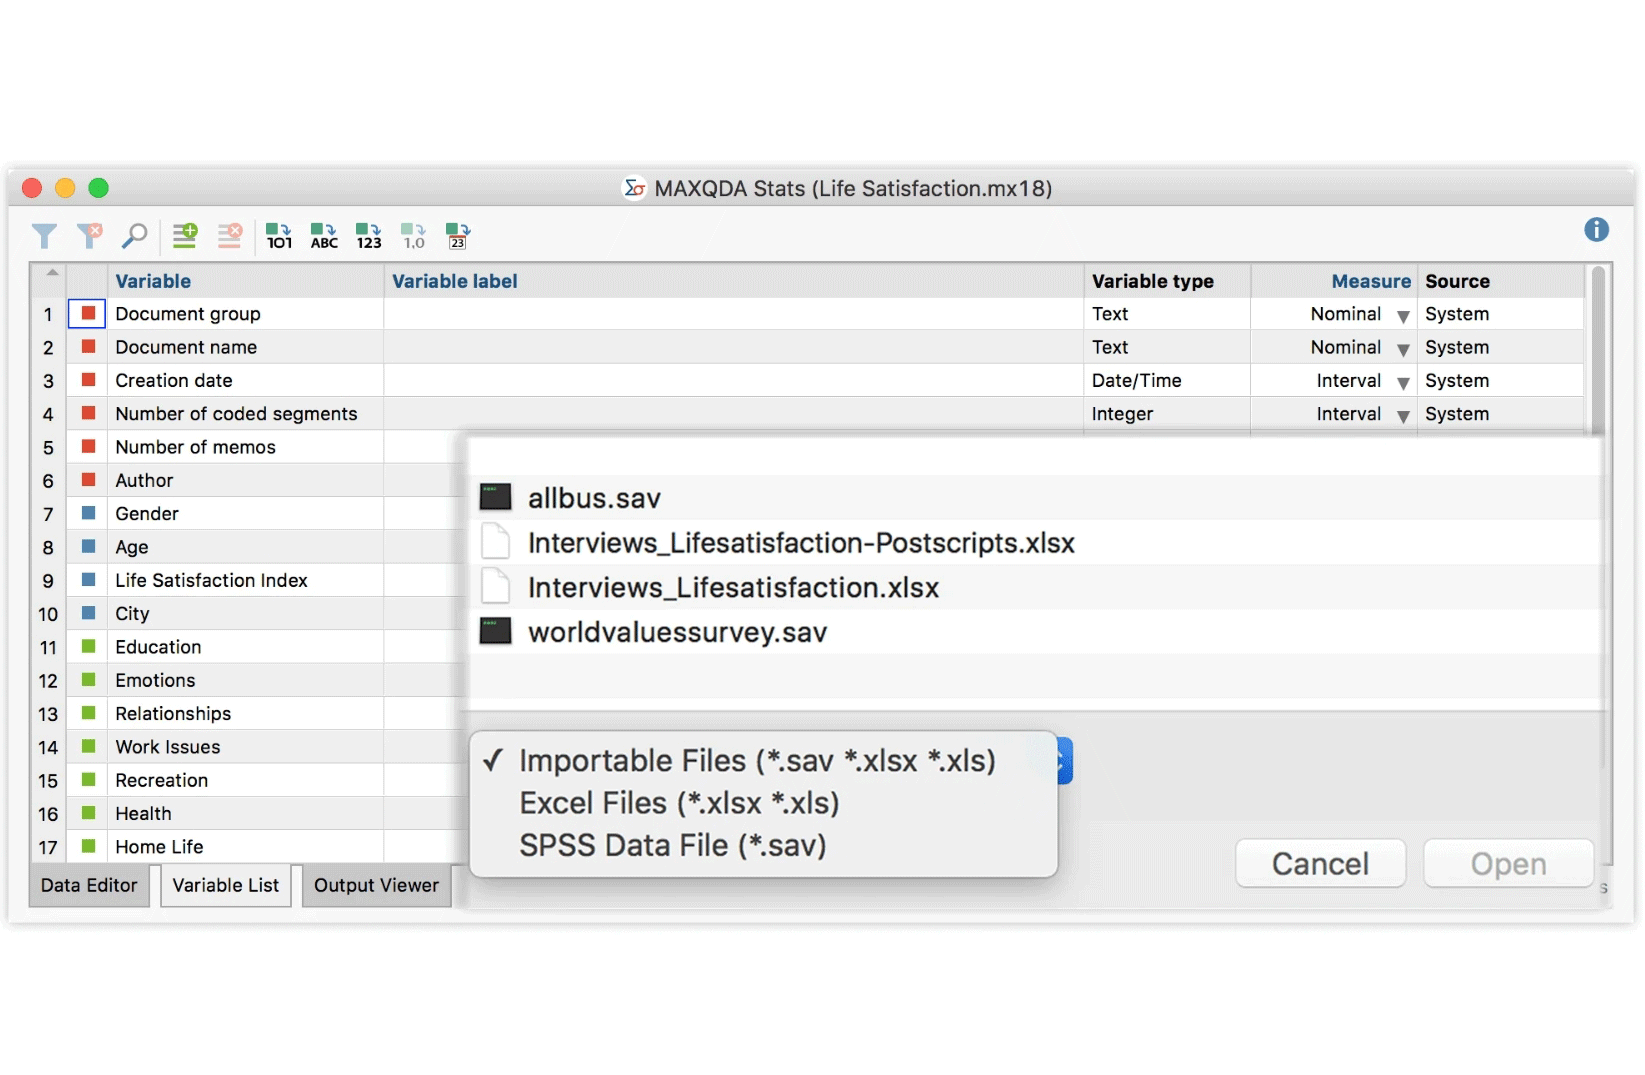Open the filter variables tool
1645x1075 pixels.
pyautogui.click(x=44, y=236)
